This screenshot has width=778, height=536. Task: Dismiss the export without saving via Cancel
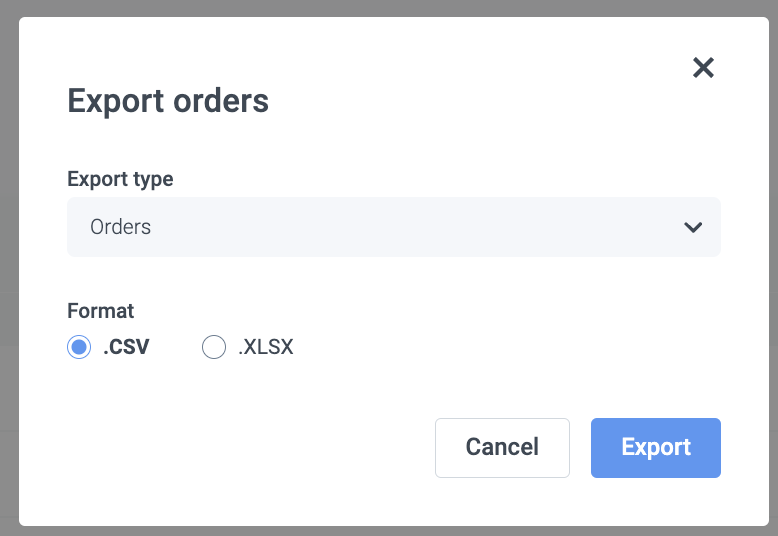click(502, 447)
